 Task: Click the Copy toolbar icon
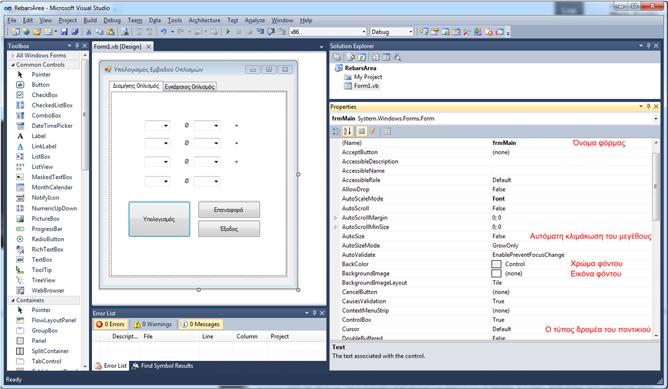coord(99,32)
